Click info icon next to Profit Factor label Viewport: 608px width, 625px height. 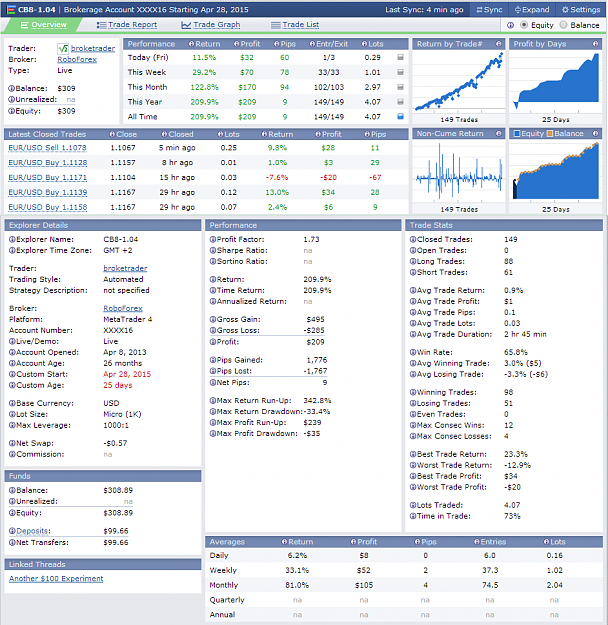click(x=213, y=240)
